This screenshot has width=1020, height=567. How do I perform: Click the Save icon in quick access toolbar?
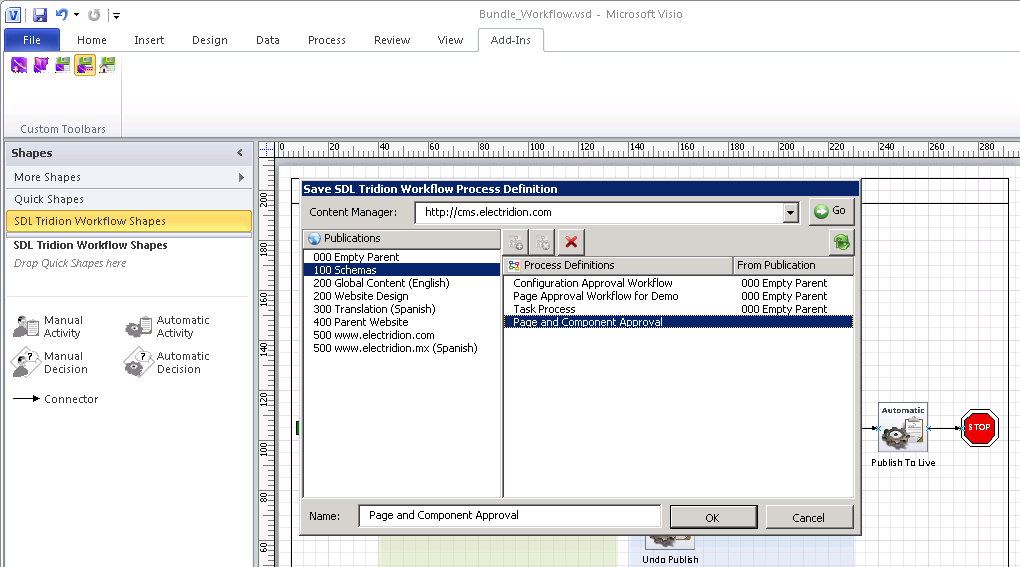pyautogui.click(x=40, y=15)
